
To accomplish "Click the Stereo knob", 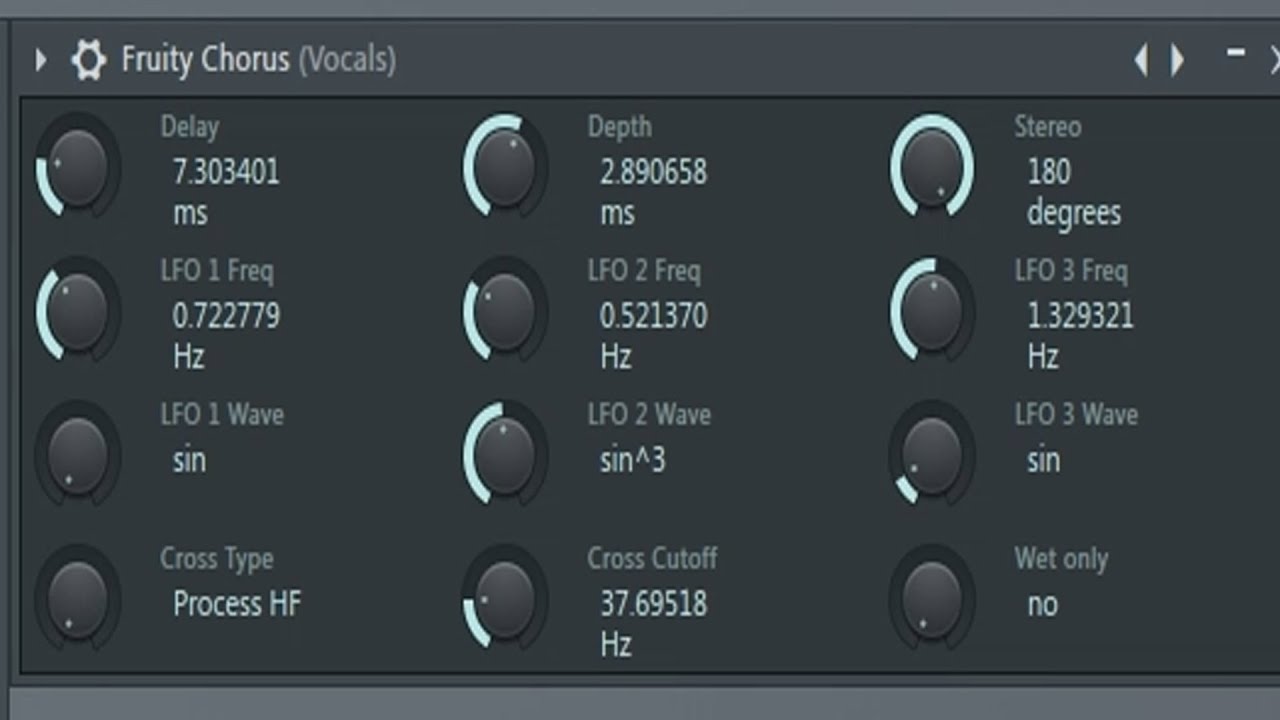I will pyautogui.click(x=932, y=166).
